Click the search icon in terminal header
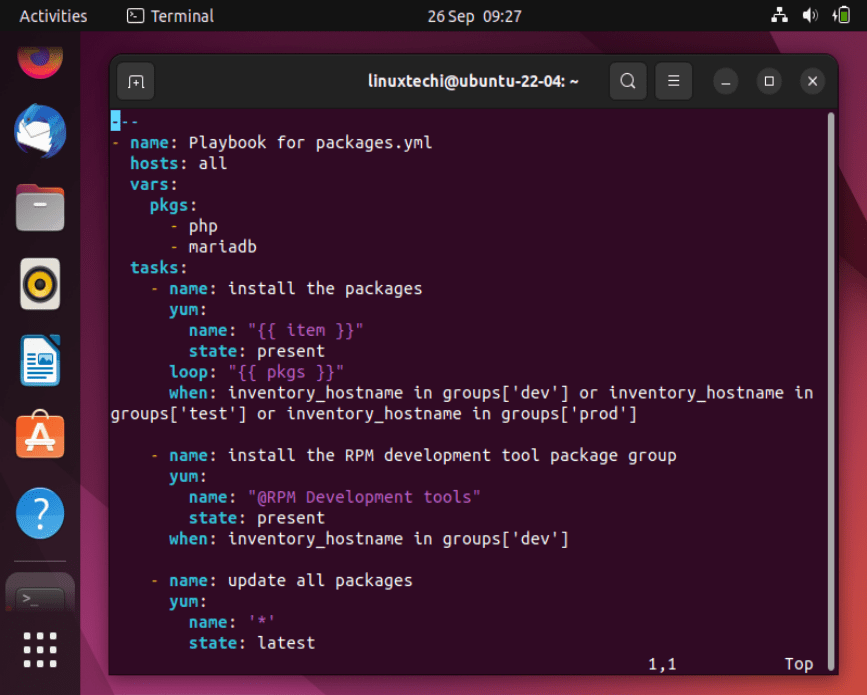The width and height of the screenshot is (867, 695). click(x=628, y=81)
